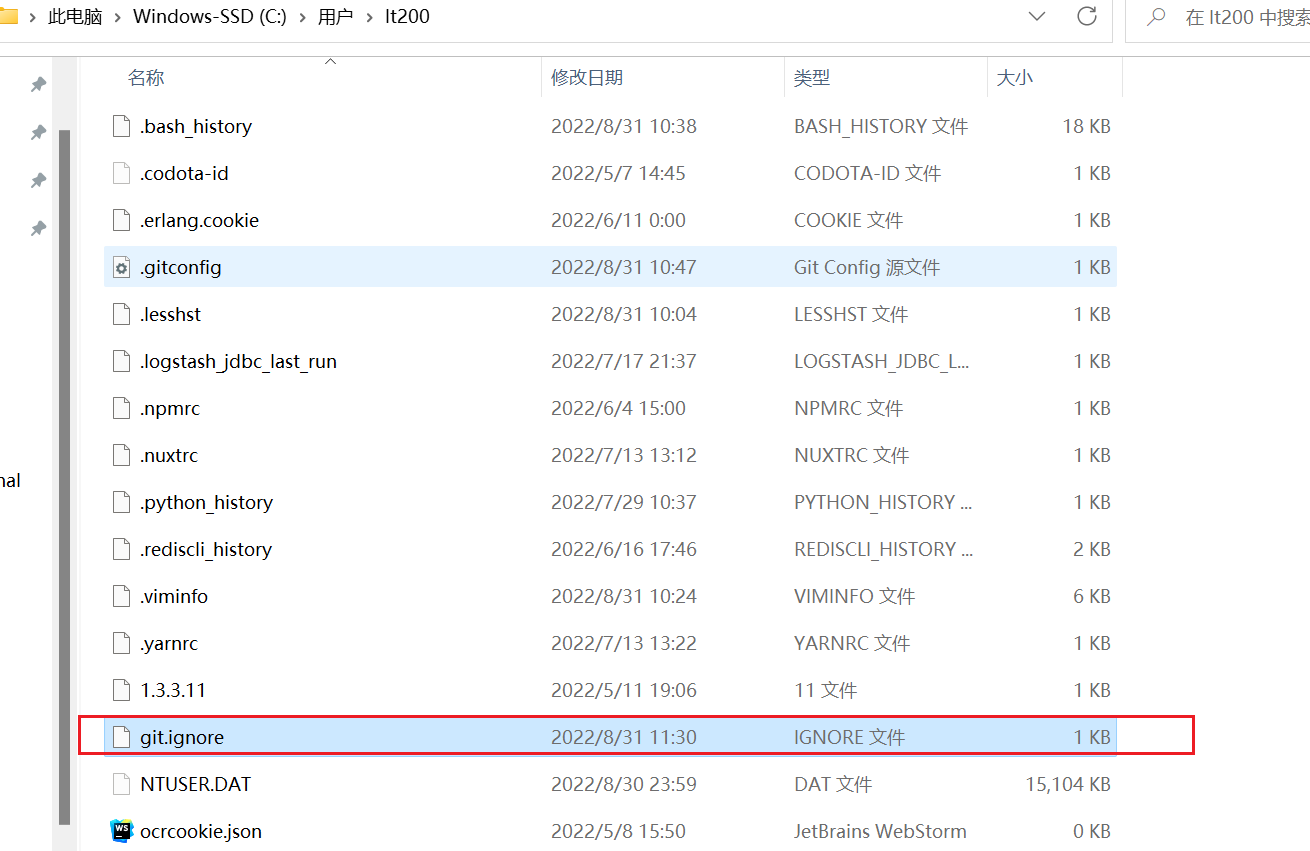1310x851 pixels.
Task: Click the .logstash_jdbc_last_run file icon
Action: click(121, 361)
